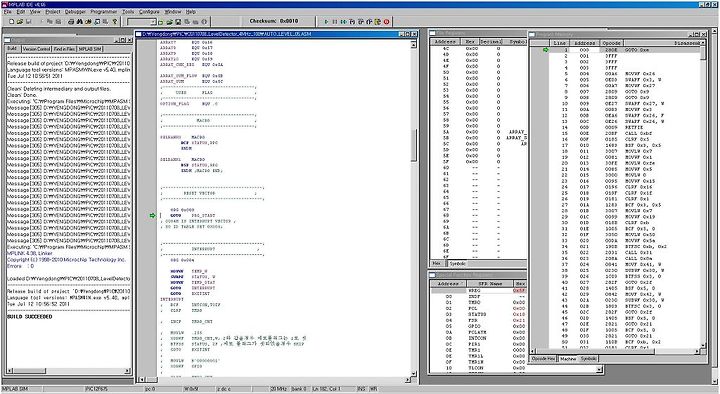Open the Help menu
720x394 pixels.
pos(191,11)
